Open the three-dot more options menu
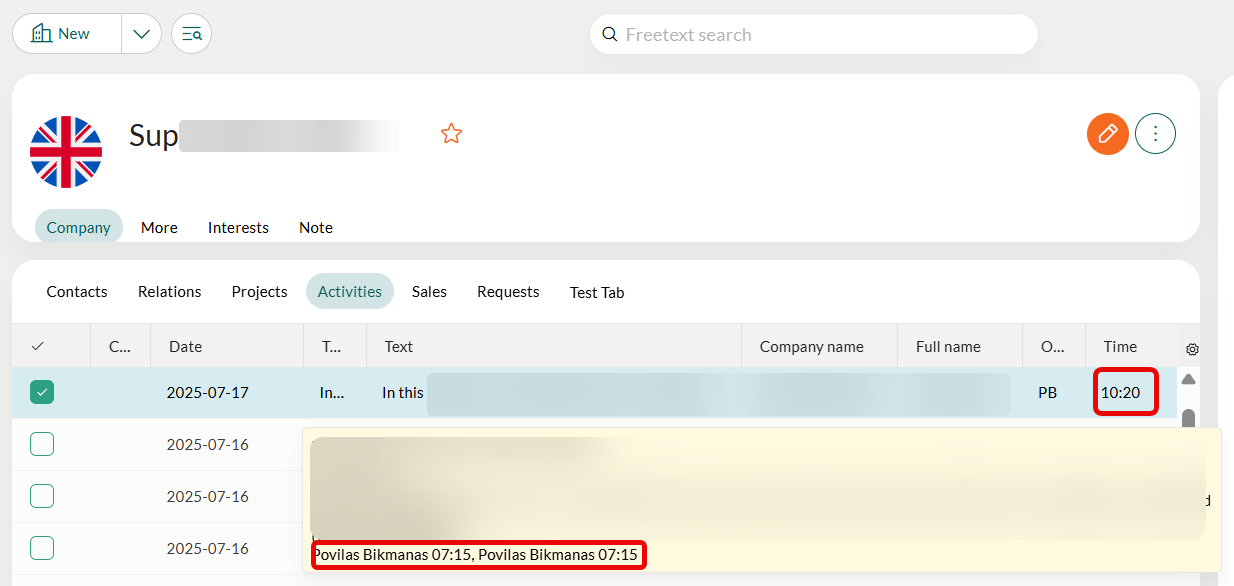Image resolution: width=1234 pixels, height=586 pixels. pyautogui.click(x=1155, y=134)
